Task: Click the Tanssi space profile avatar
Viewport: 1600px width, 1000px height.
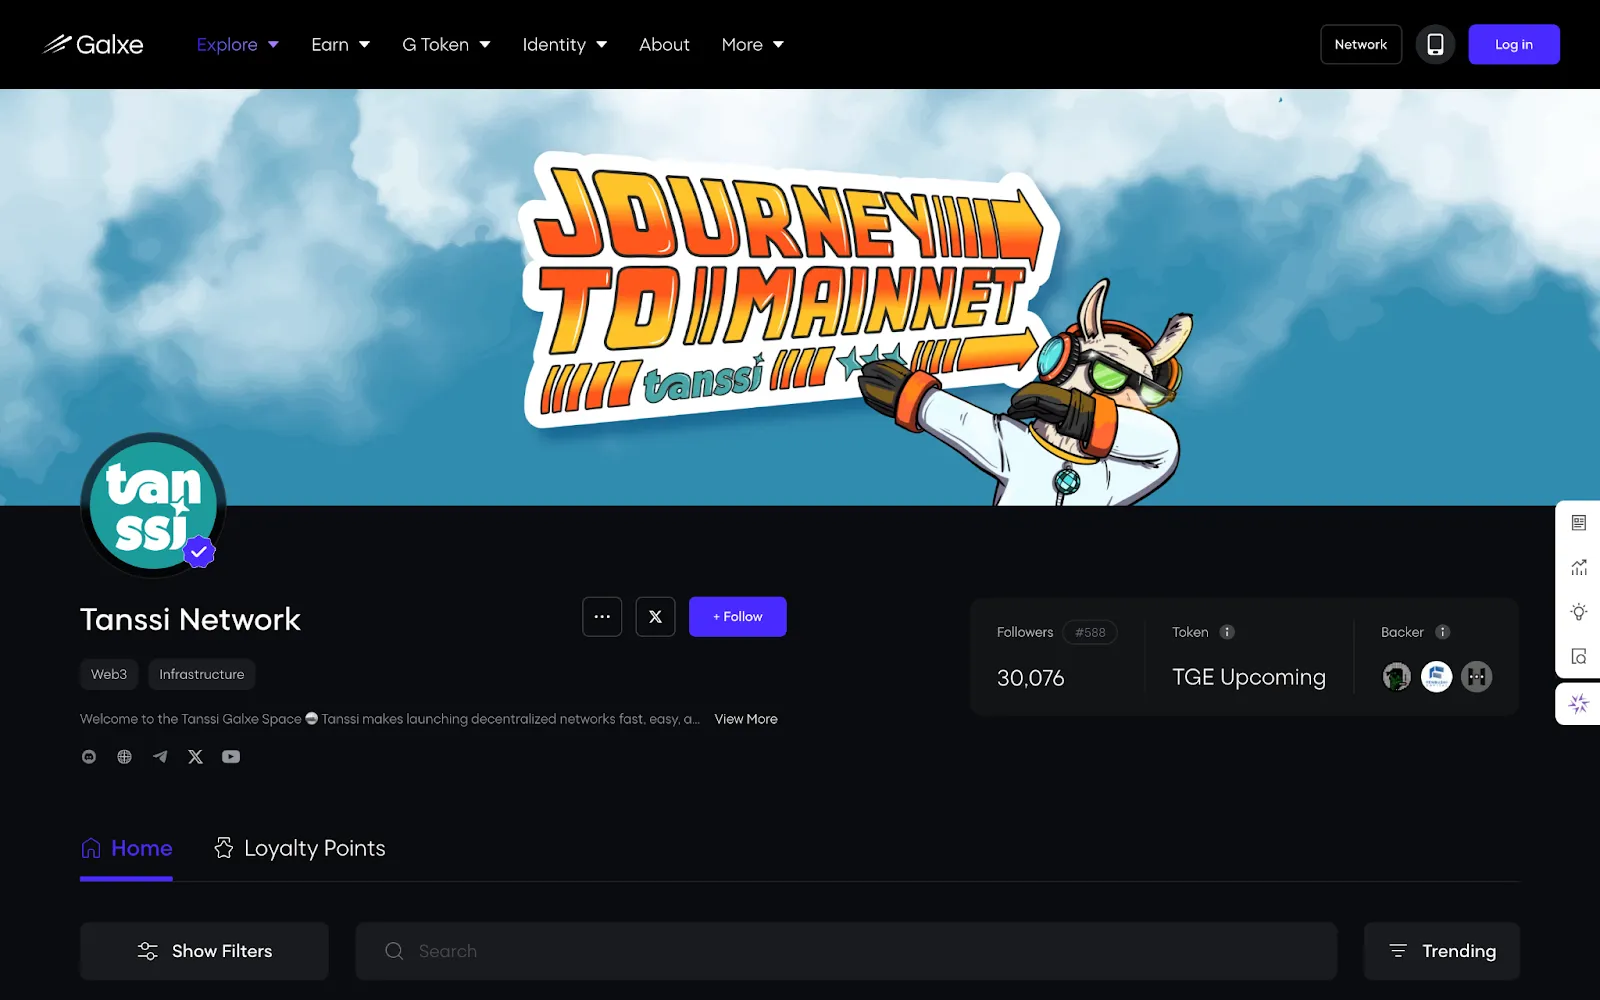Action: point(153,505)
